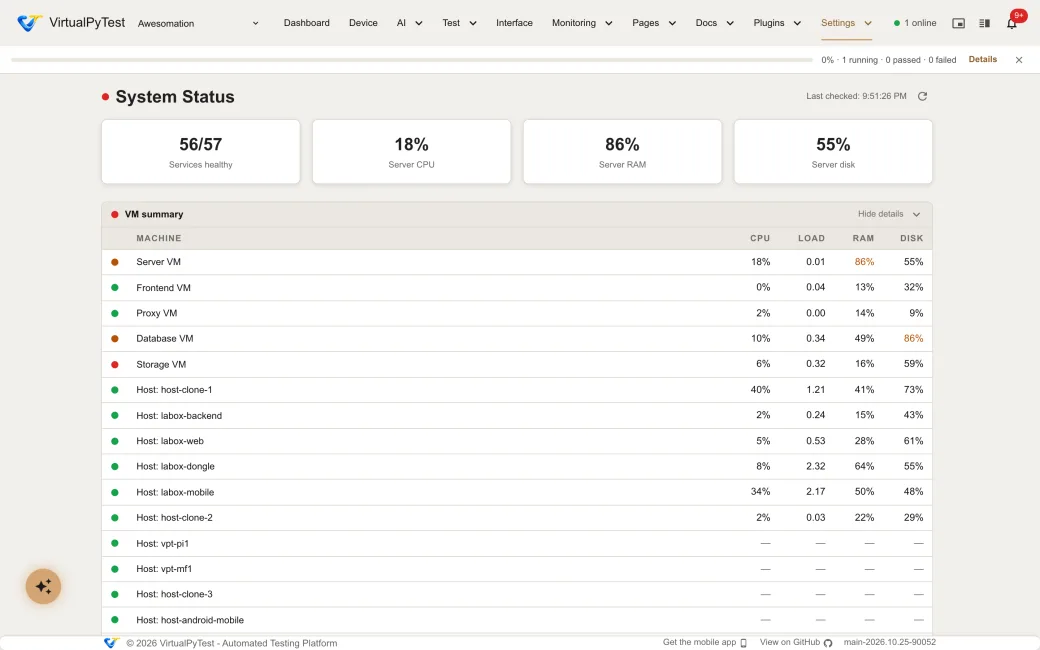Click the 1 online status indicator
The image size is (1040, 650).
click(915, 23)
